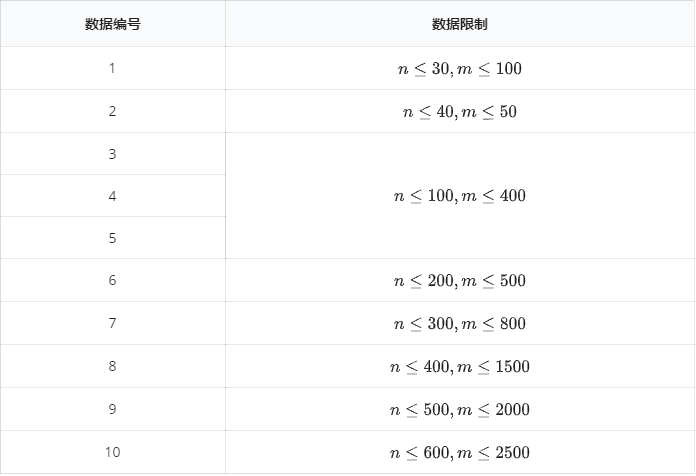Click the row number 3 cell
This screenshot has height=476, width=696.
(x=112, y=154)
